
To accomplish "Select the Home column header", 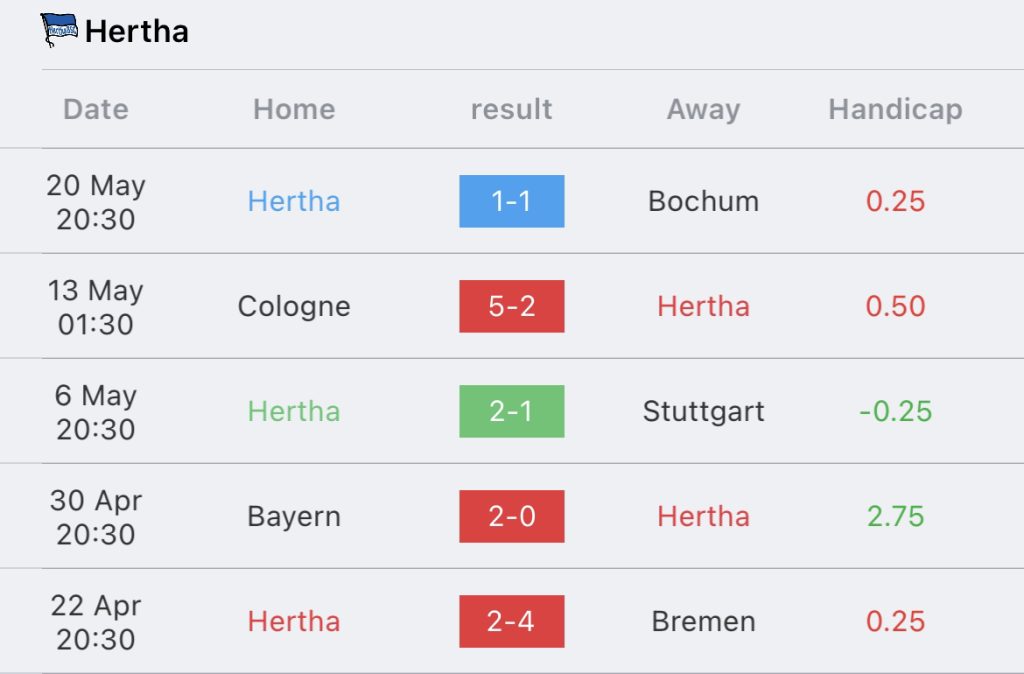I will tap(294, 109).
